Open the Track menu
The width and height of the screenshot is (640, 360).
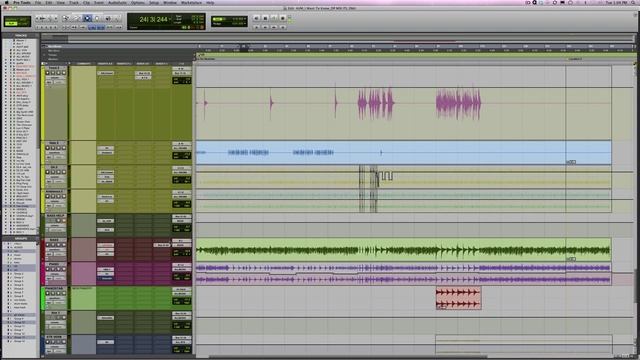[74, 2]
